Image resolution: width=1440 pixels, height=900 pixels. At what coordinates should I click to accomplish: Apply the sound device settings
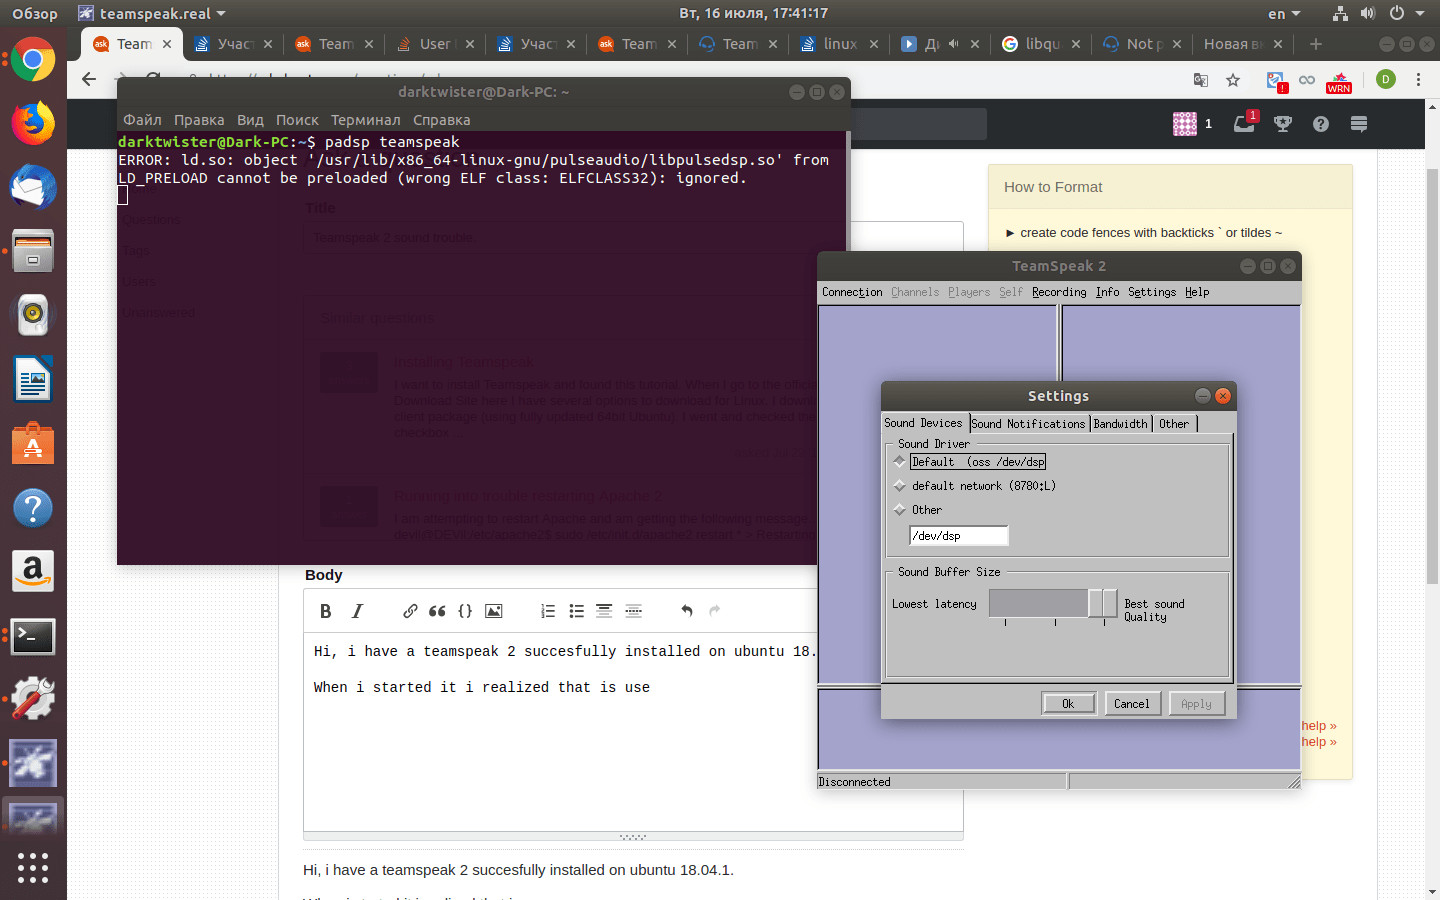point(1197,703)
